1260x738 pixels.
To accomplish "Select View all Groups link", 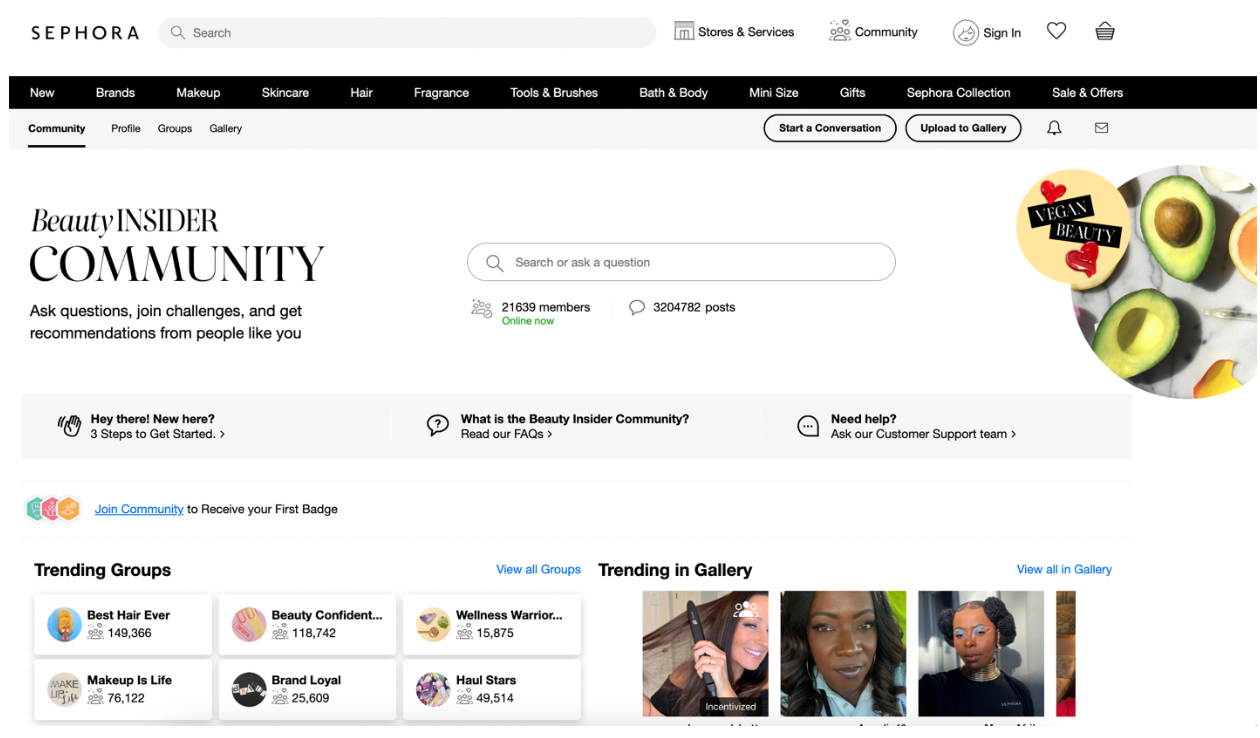I will [x=538, y=570].
